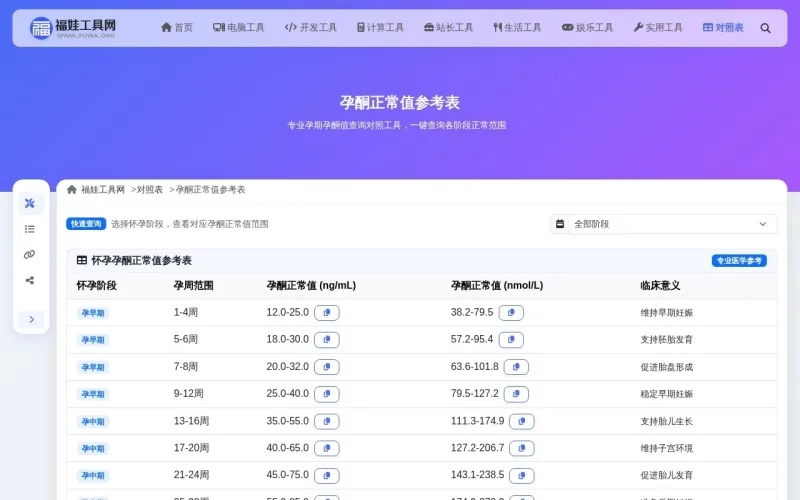Copy ng/mL value 40.0-65.0
Image resolution: width=800 pixels, height=500 pixels.
coord(327,448)
